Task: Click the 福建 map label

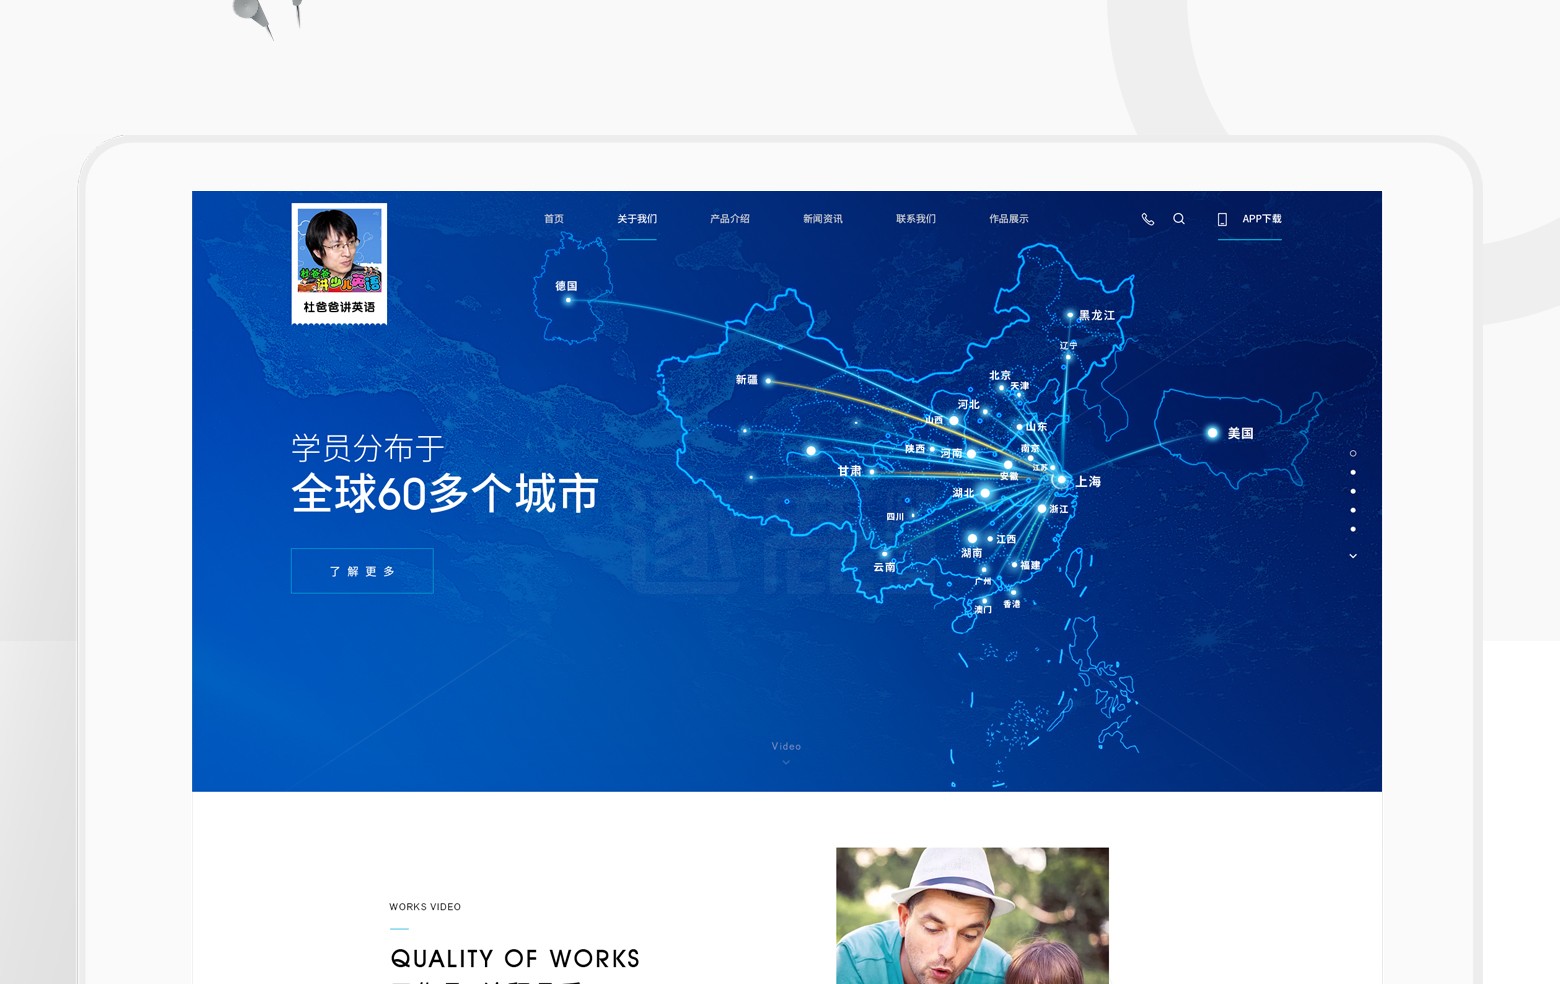Action: (x=1031, y=565)
